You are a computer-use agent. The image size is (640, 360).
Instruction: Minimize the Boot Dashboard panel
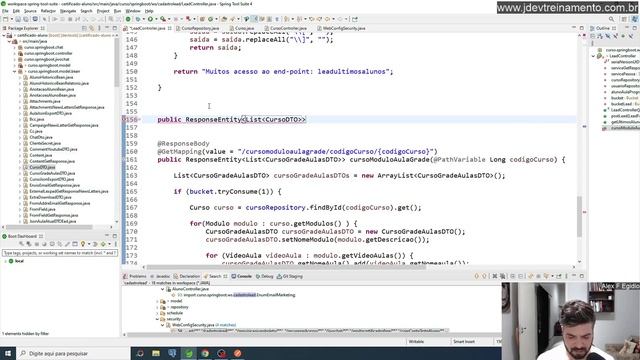(107, 236)
